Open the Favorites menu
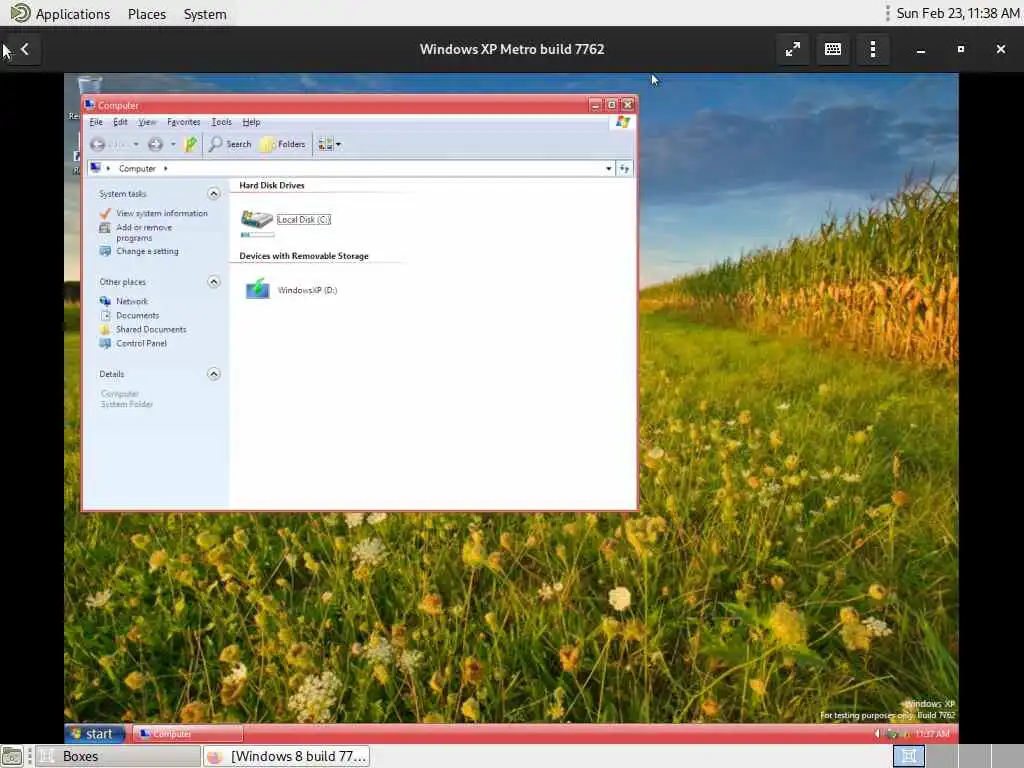 pyautogui.click(x=184, y=122)
